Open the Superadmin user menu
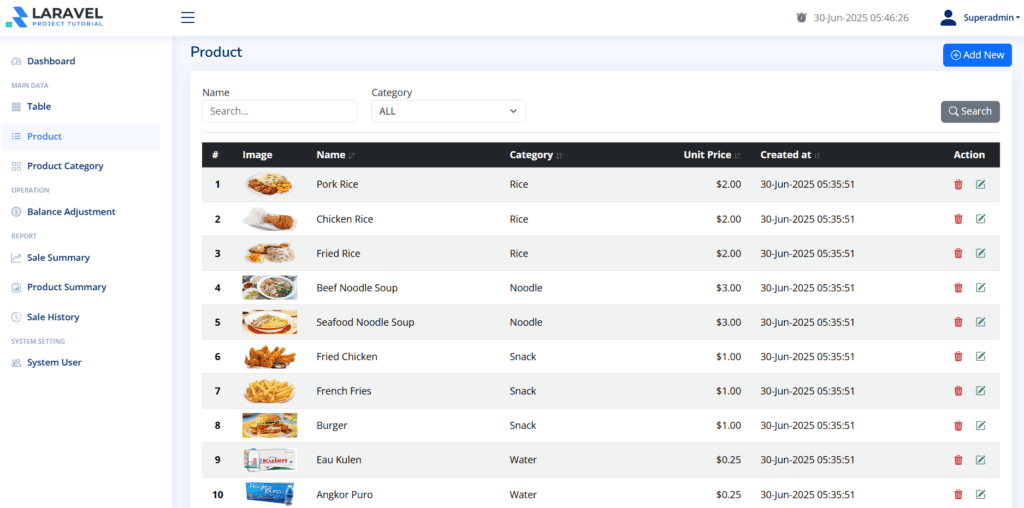The width and height of the screenshot is (1024, 508). click(x=980, y=18)
